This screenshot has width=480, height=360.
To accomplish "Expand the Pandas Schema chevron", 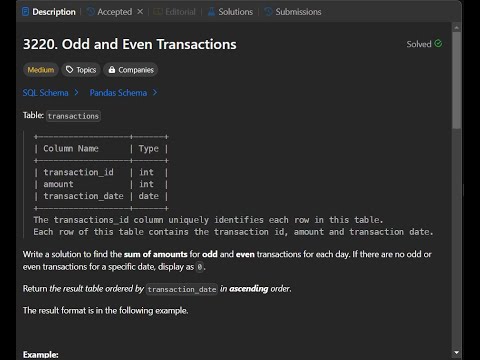I will (155, 92).
